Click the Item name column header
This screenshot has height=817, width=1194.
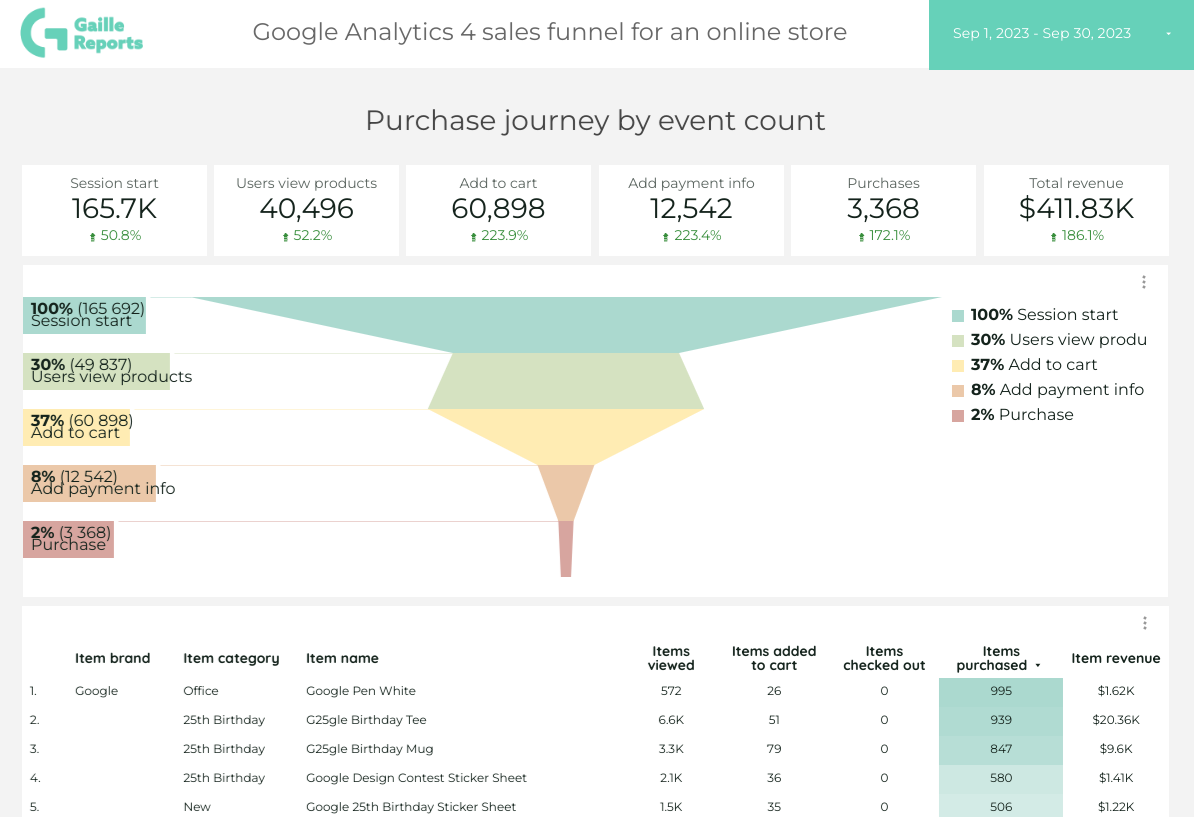pos(342,658)
